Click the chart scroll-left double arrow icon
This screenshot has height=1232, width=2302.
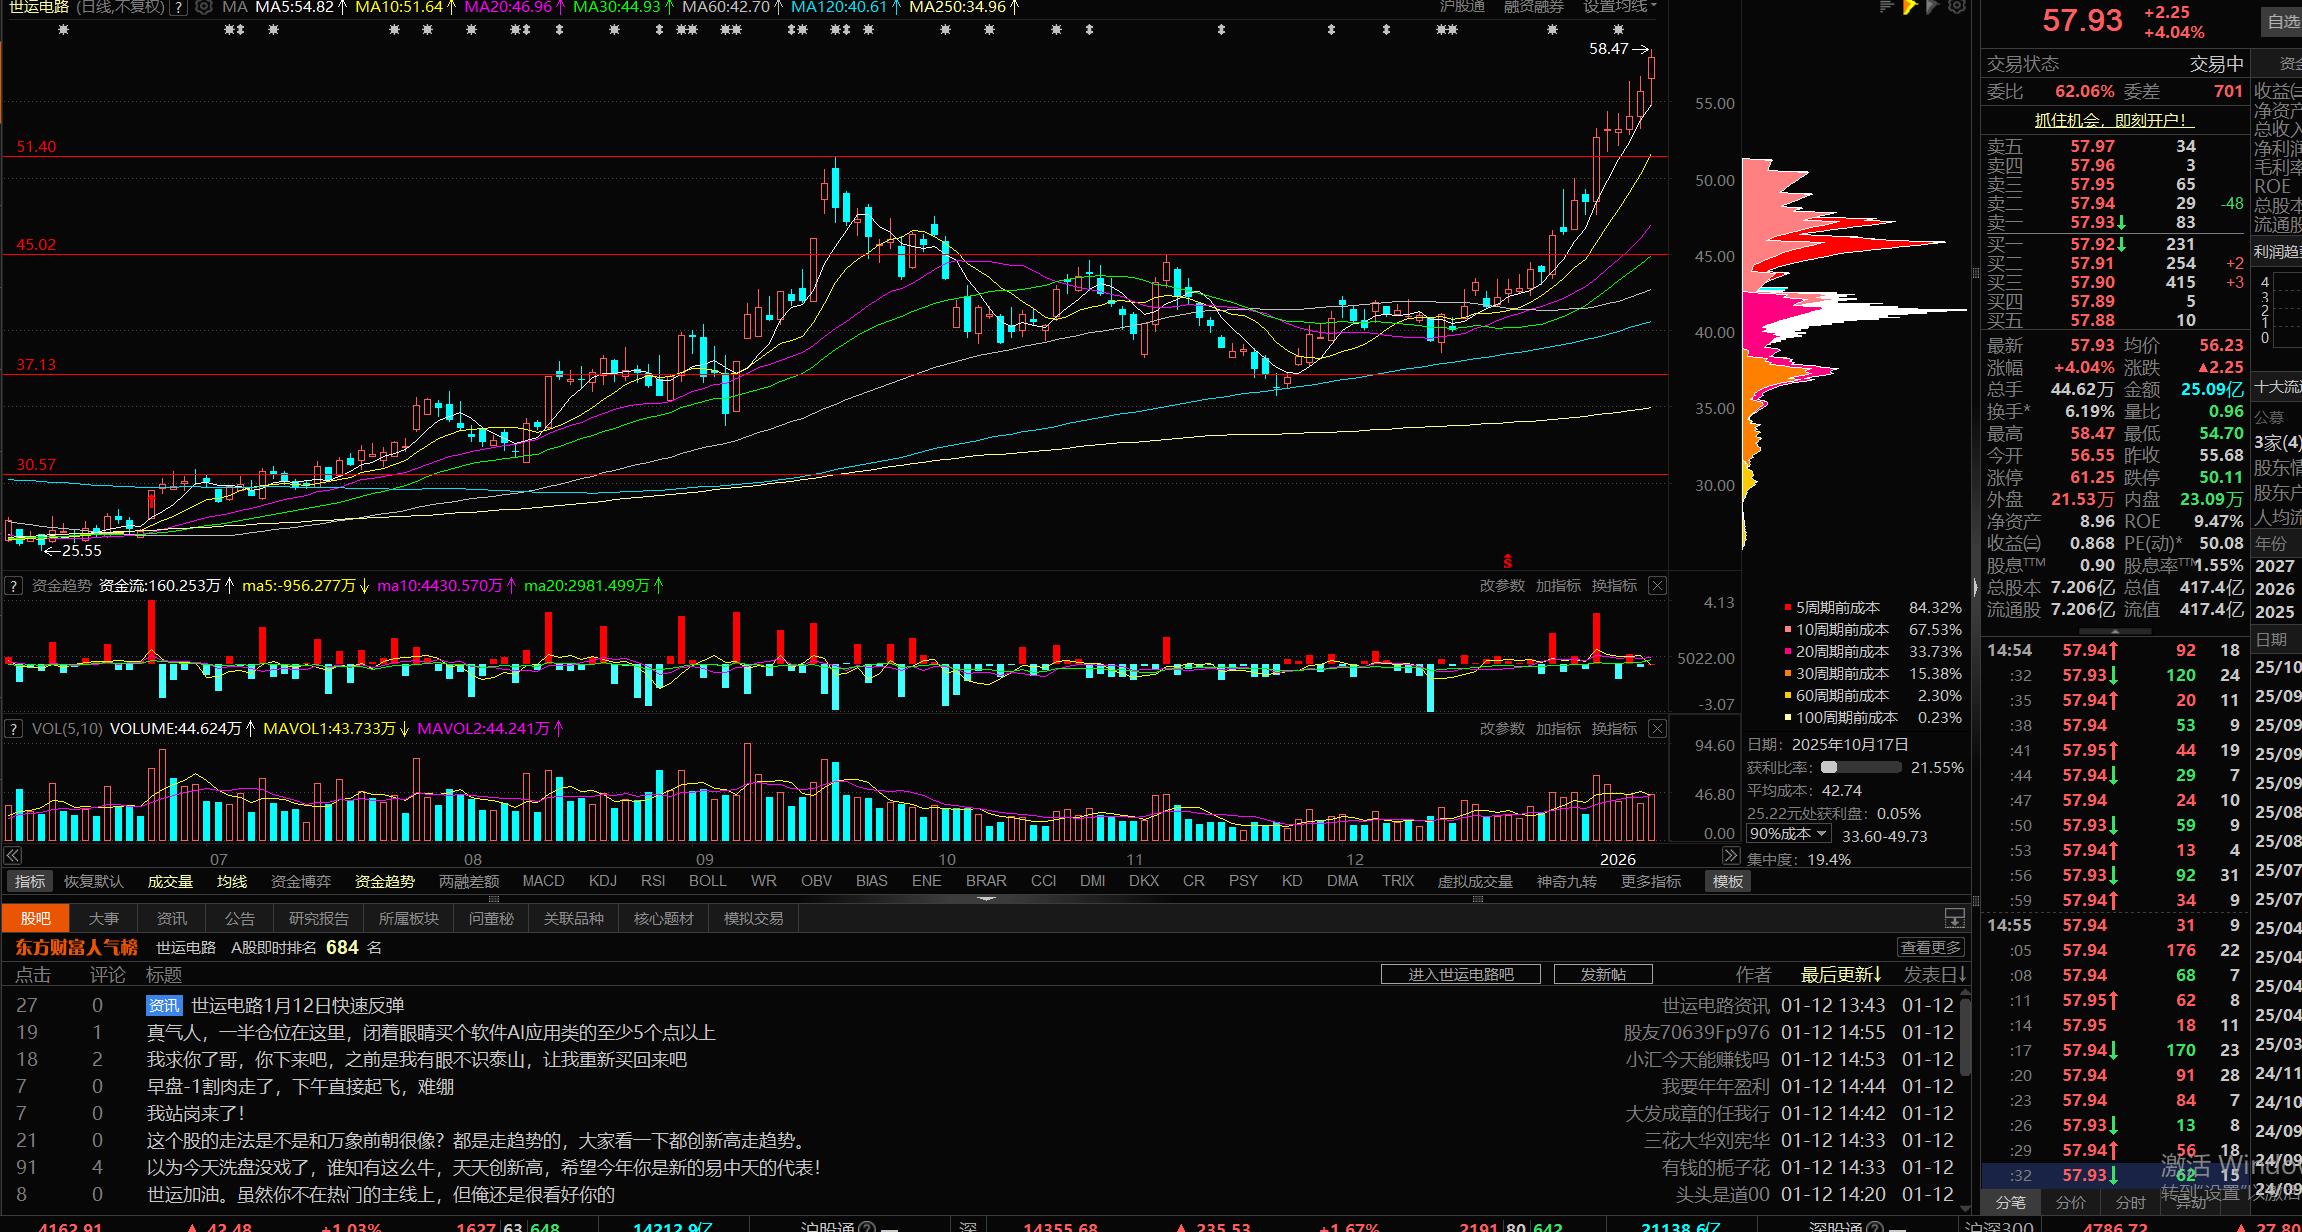(x=13, y=855)
